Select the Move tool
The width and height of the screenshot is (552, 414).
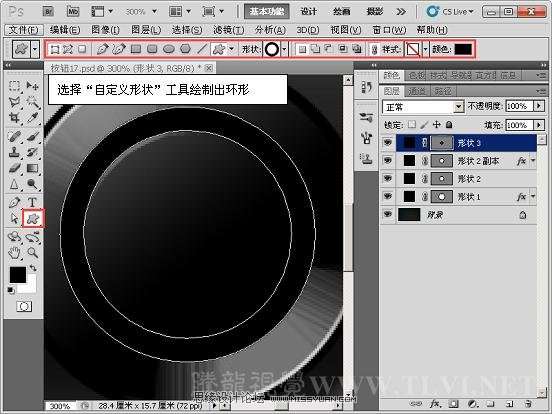(32, 86)
